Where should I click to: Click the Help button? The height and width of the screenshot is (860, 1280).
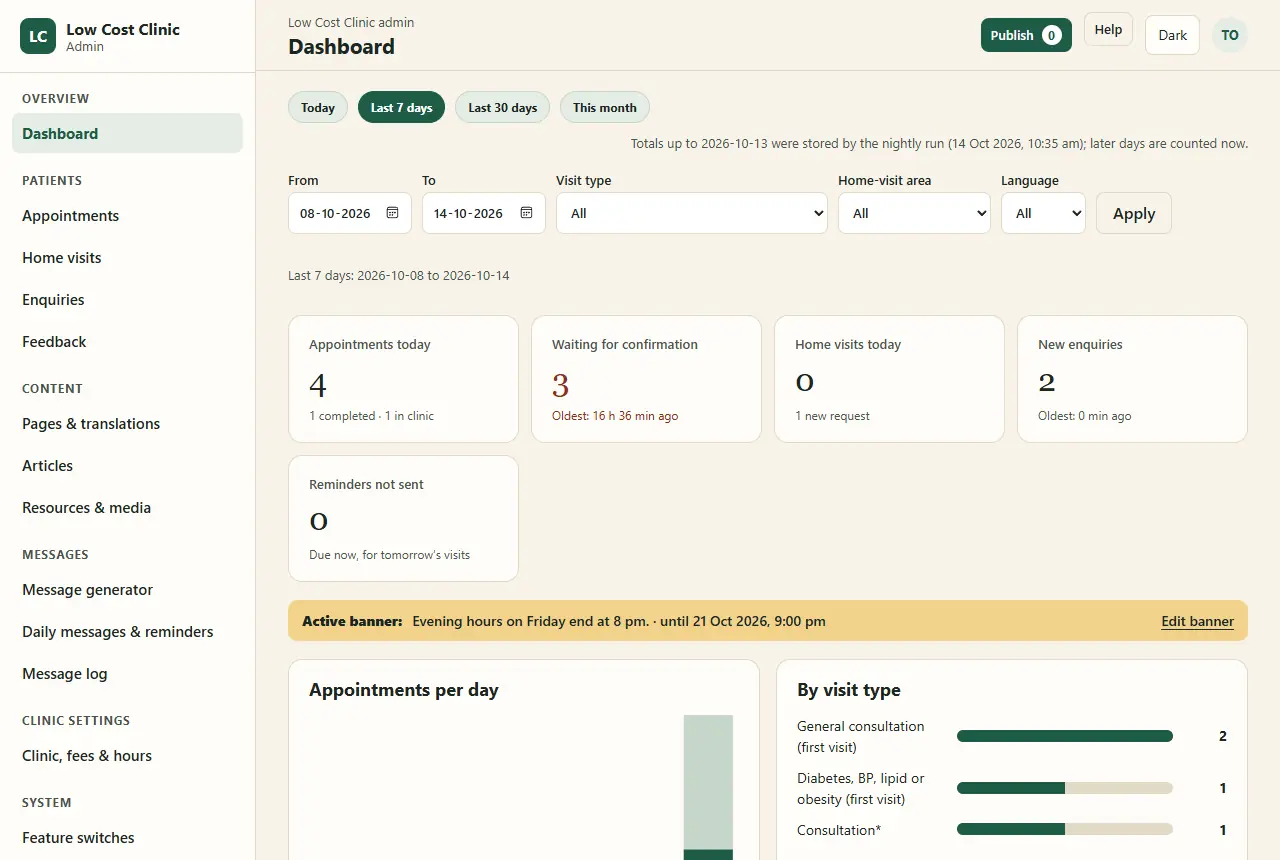coord(1108,30)
